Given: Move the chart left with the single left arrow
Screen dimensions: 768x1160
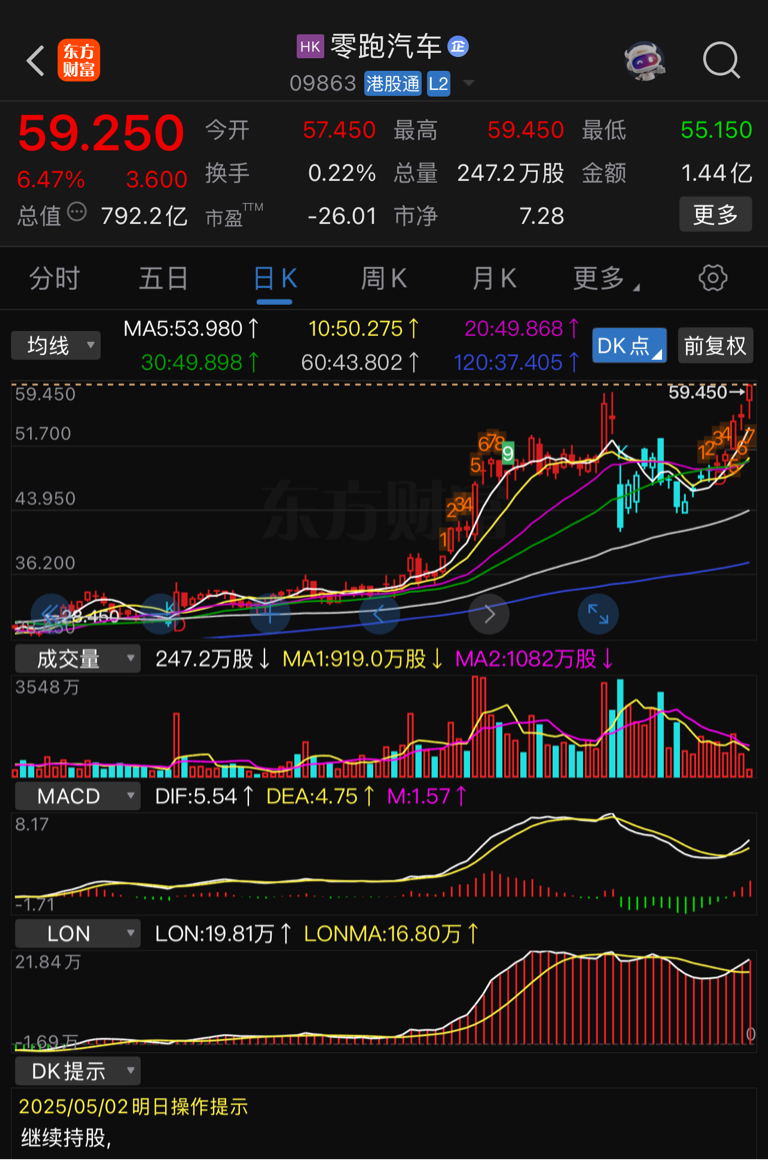Looking at the screenshot, I should pos(379,613).
